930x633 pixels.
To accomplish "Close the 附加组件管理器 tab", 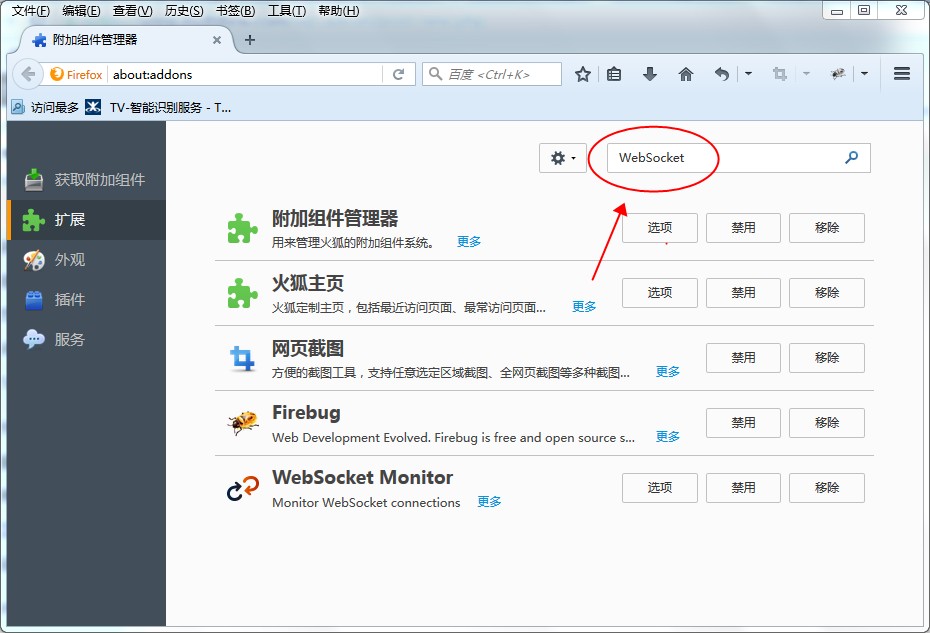I will click(216, 40).
